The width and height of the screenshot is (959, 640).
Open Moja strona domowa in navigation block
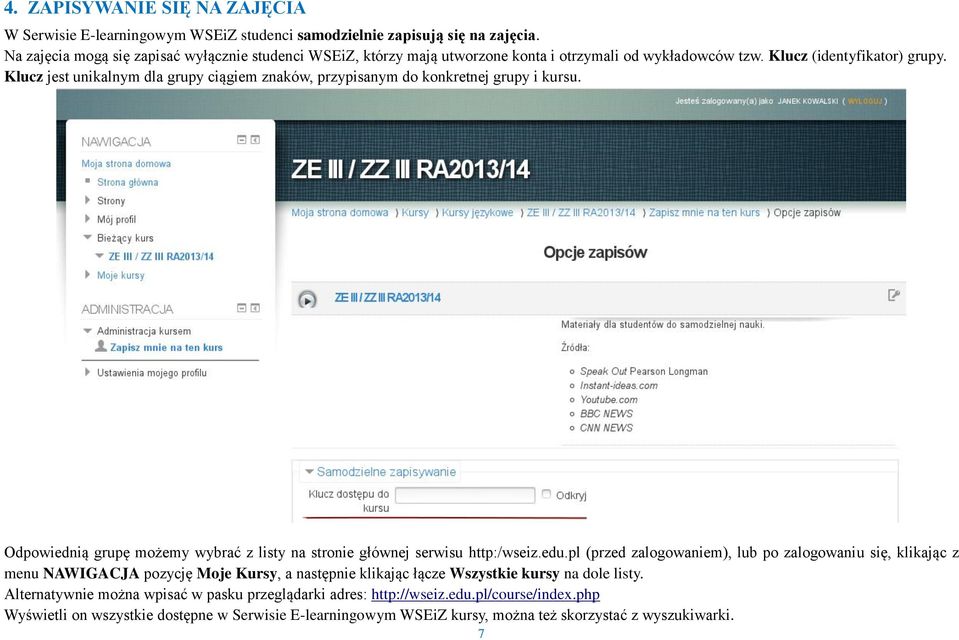[126, 163]
